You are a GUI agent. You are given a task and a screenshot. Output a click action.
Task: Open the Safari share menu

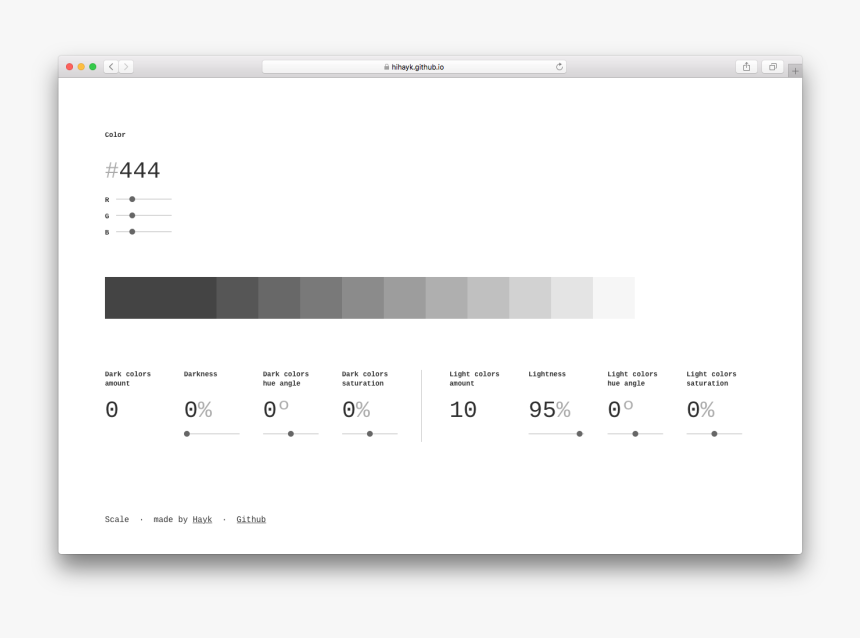click(x=746, y=67)
